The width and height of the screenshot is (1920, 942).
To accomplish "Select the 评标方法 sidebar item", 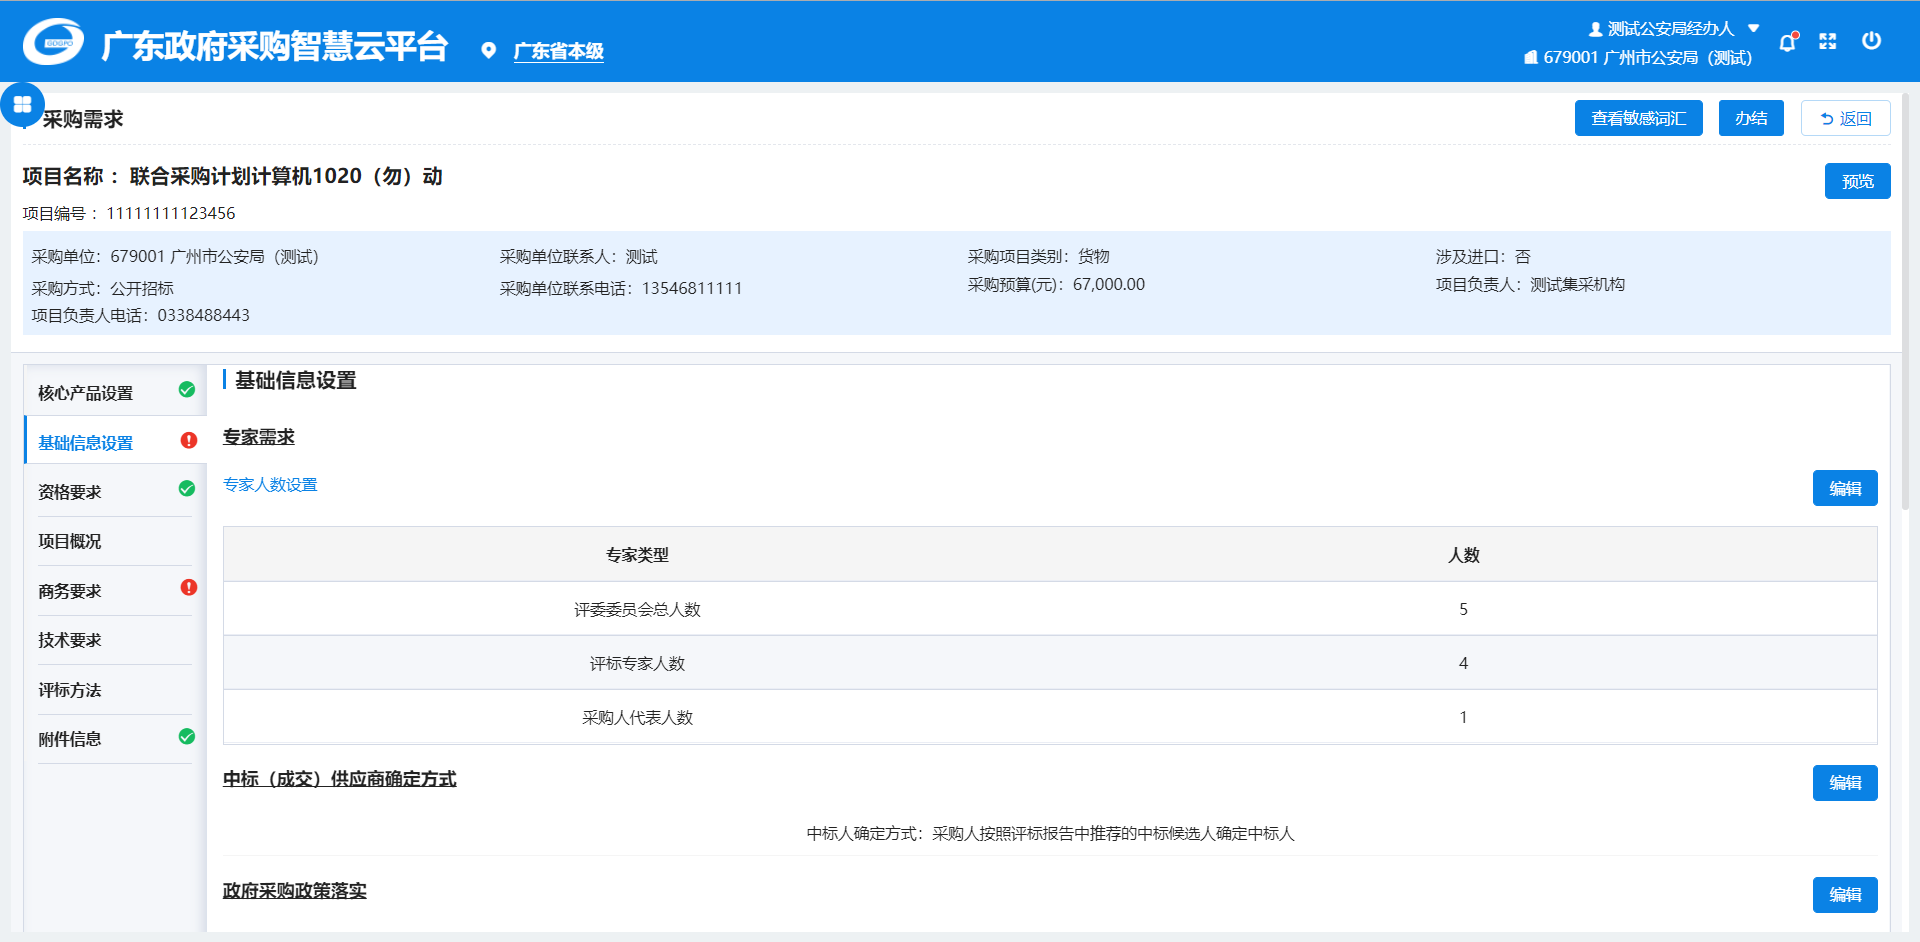I will [x=70, y=690].
